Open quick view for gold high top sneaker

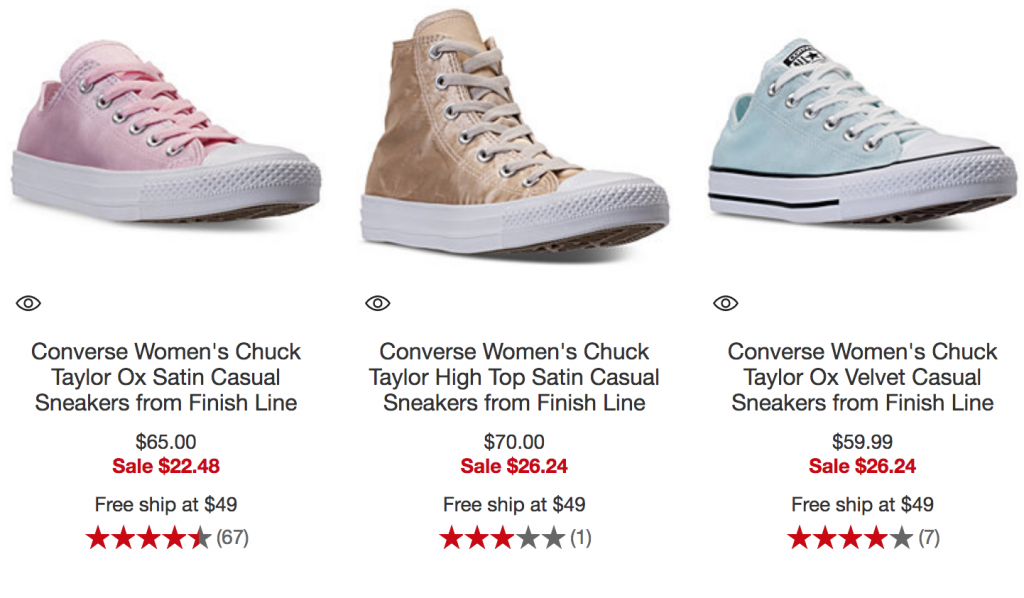coord(377,303)
